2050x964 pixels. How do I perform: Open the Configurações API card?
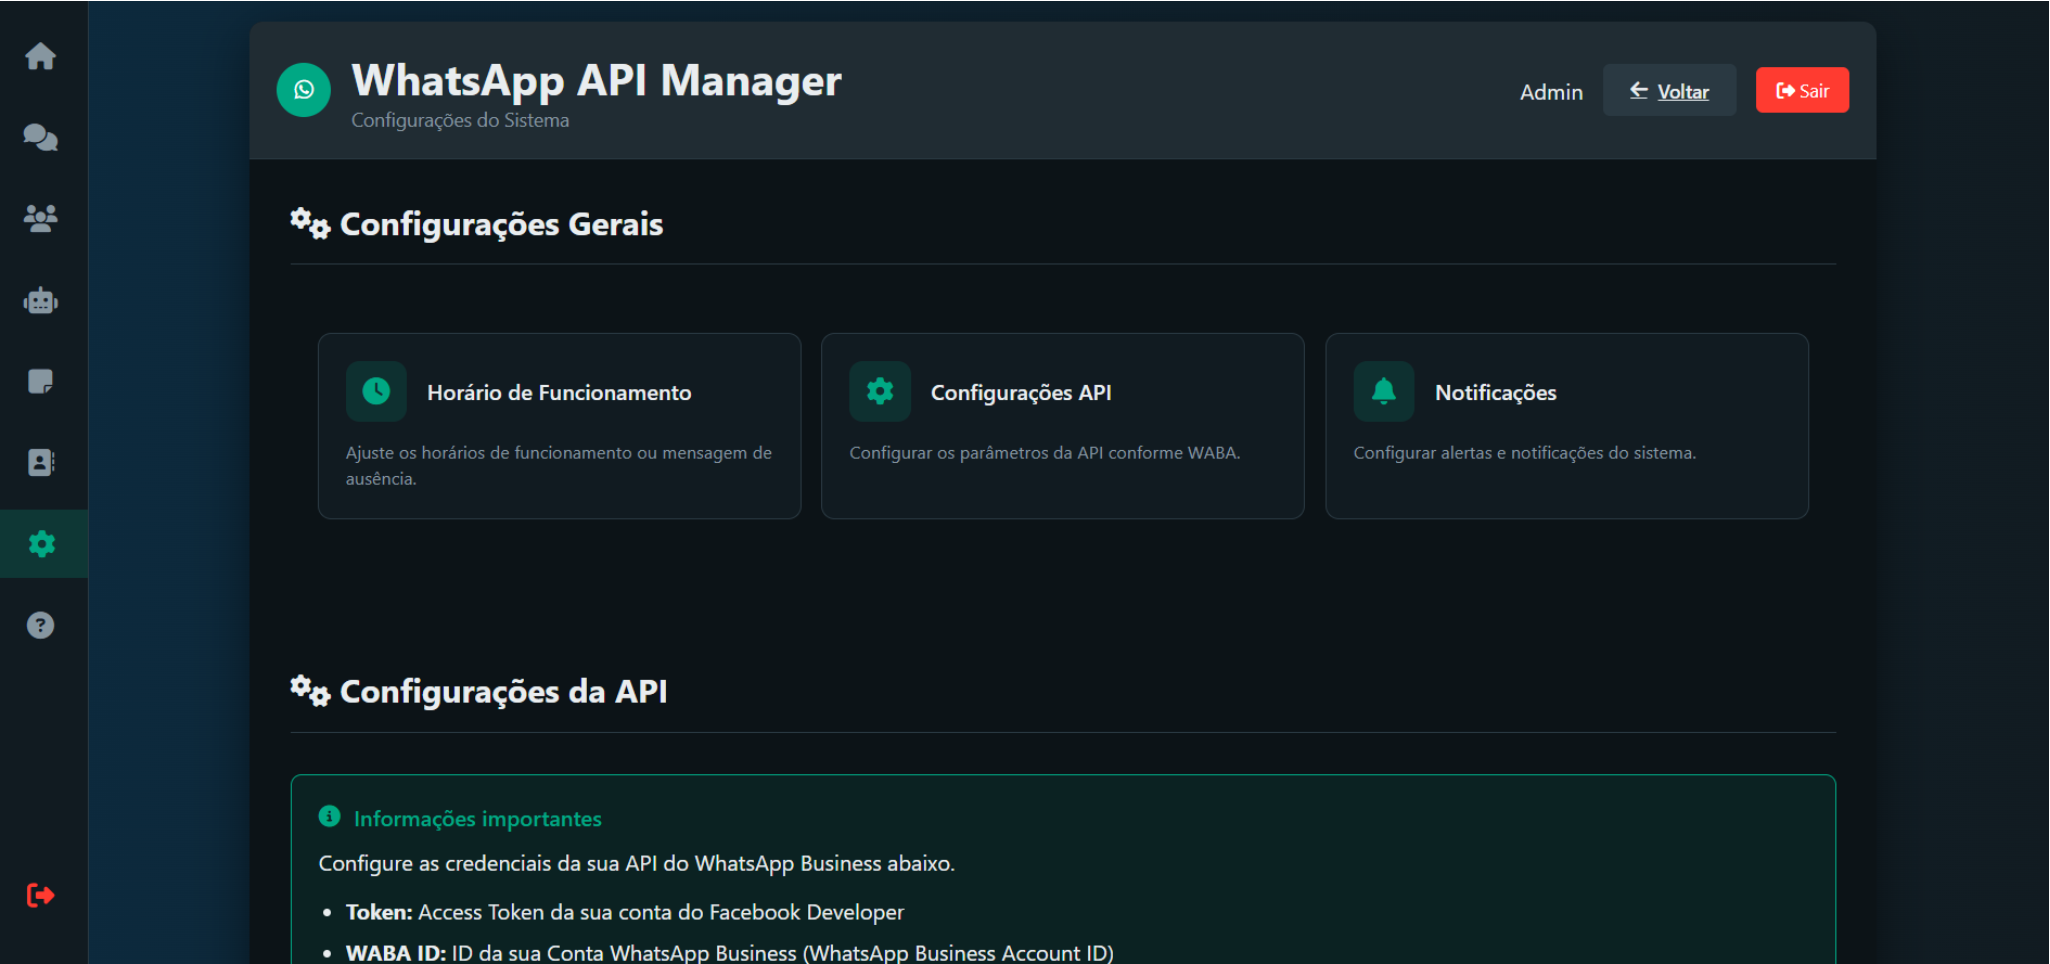click(1062, 426)
